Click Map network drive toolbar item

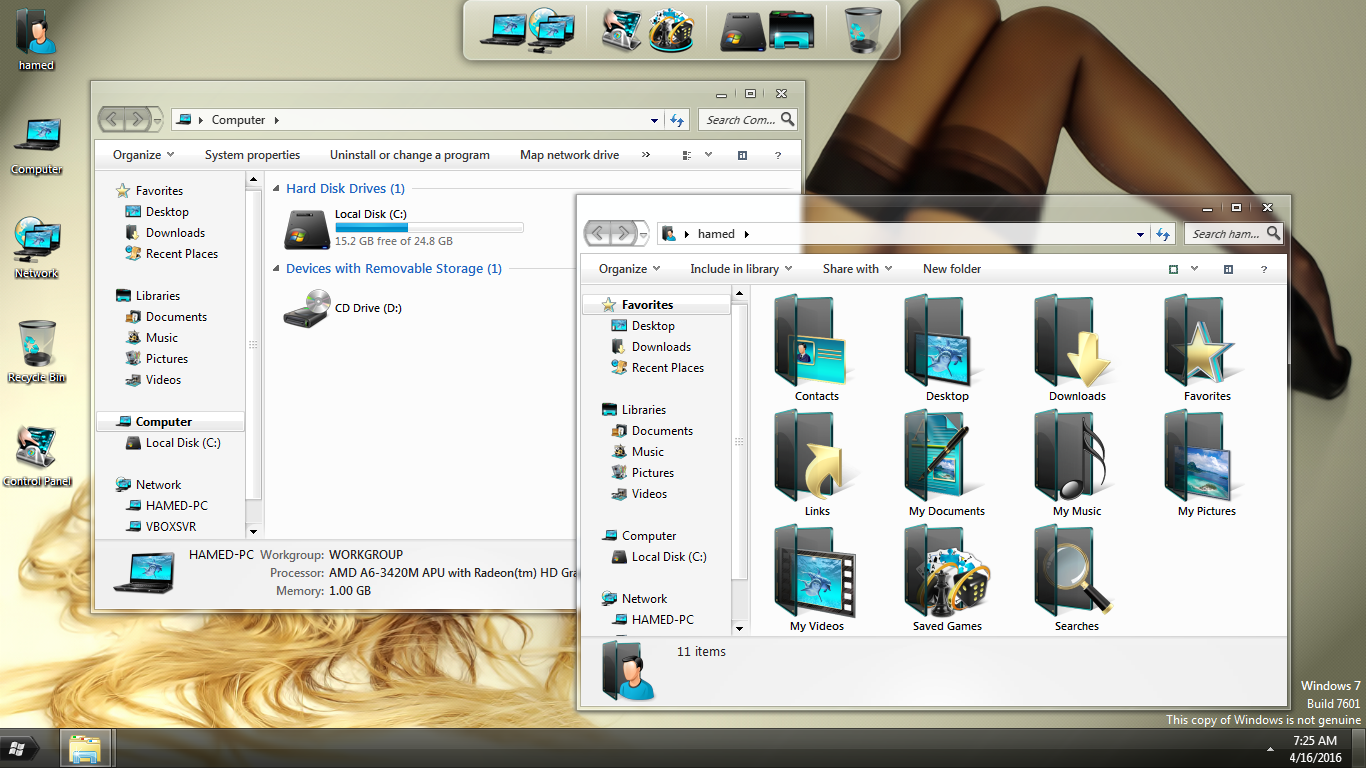point(569,155)
